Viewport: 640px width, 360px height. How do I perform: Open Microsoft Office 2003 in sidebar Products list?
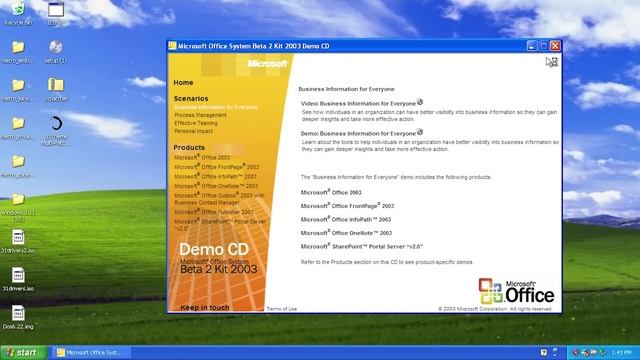point(202,157)
